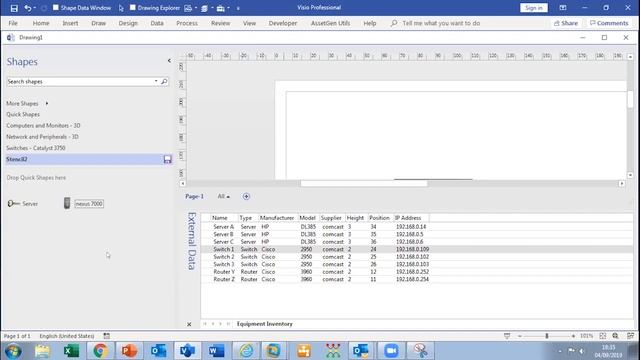Viewport: 640px width, 360px height.
Task: Select the nexus 7000 shape icon
Action: [x=67, y=203]
